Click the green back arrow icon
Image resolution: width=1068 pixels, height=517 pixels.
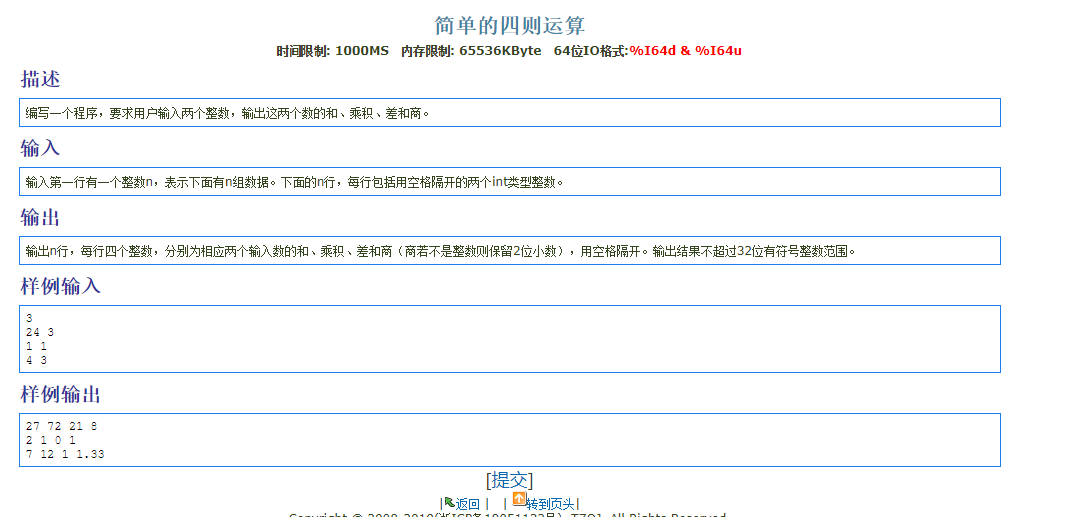[x=450, y=503]
